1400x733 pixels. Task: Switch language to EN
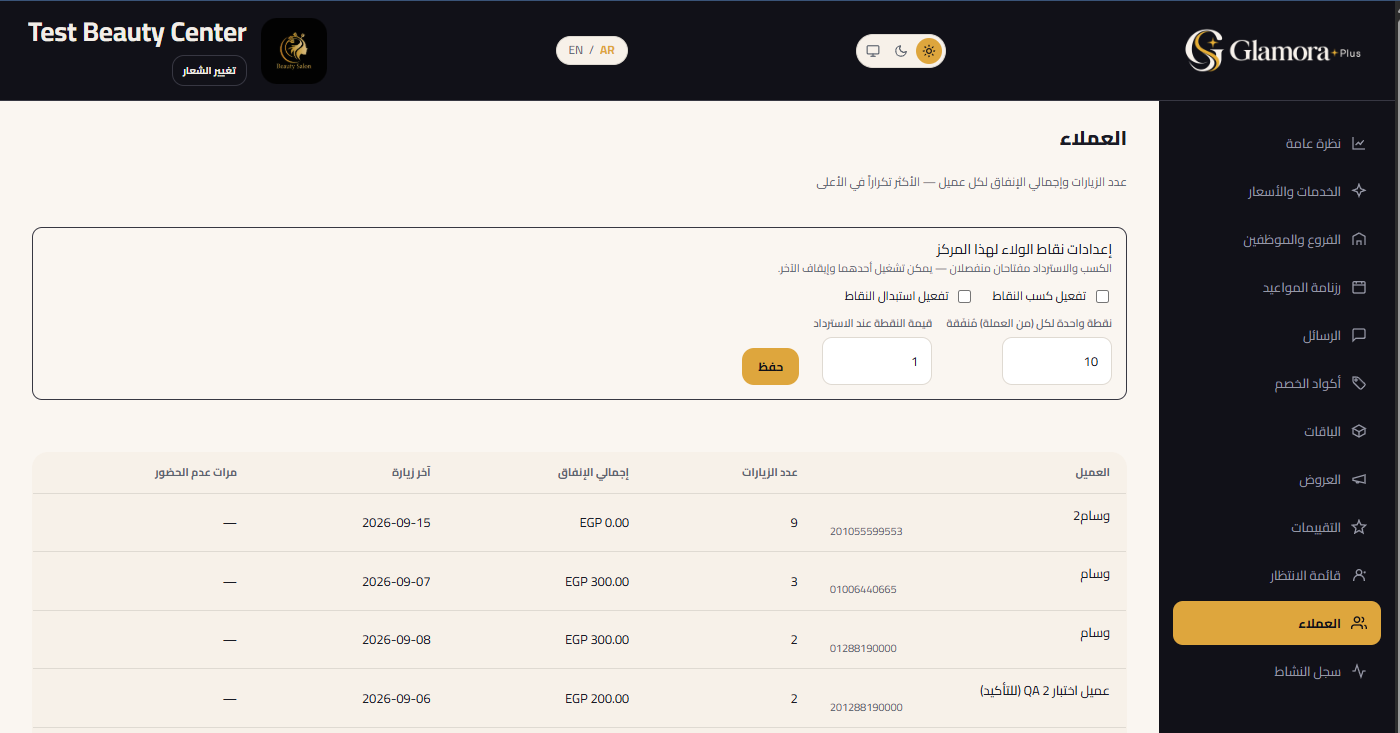click(576, 51)
